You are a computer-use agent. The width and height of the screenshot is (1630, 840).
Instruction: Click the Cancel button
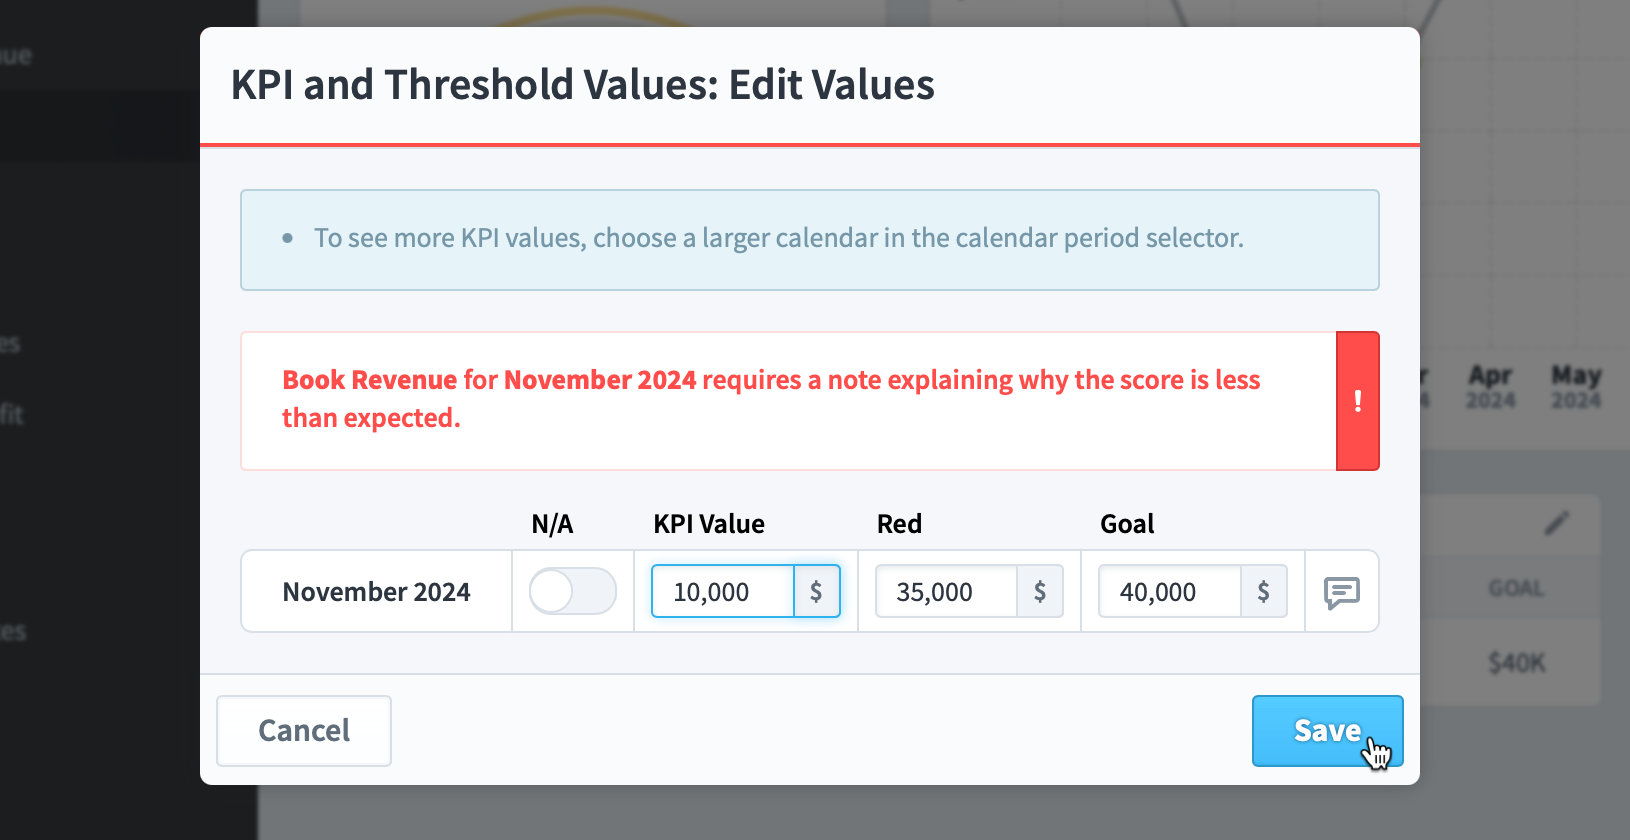click(304, 731)
